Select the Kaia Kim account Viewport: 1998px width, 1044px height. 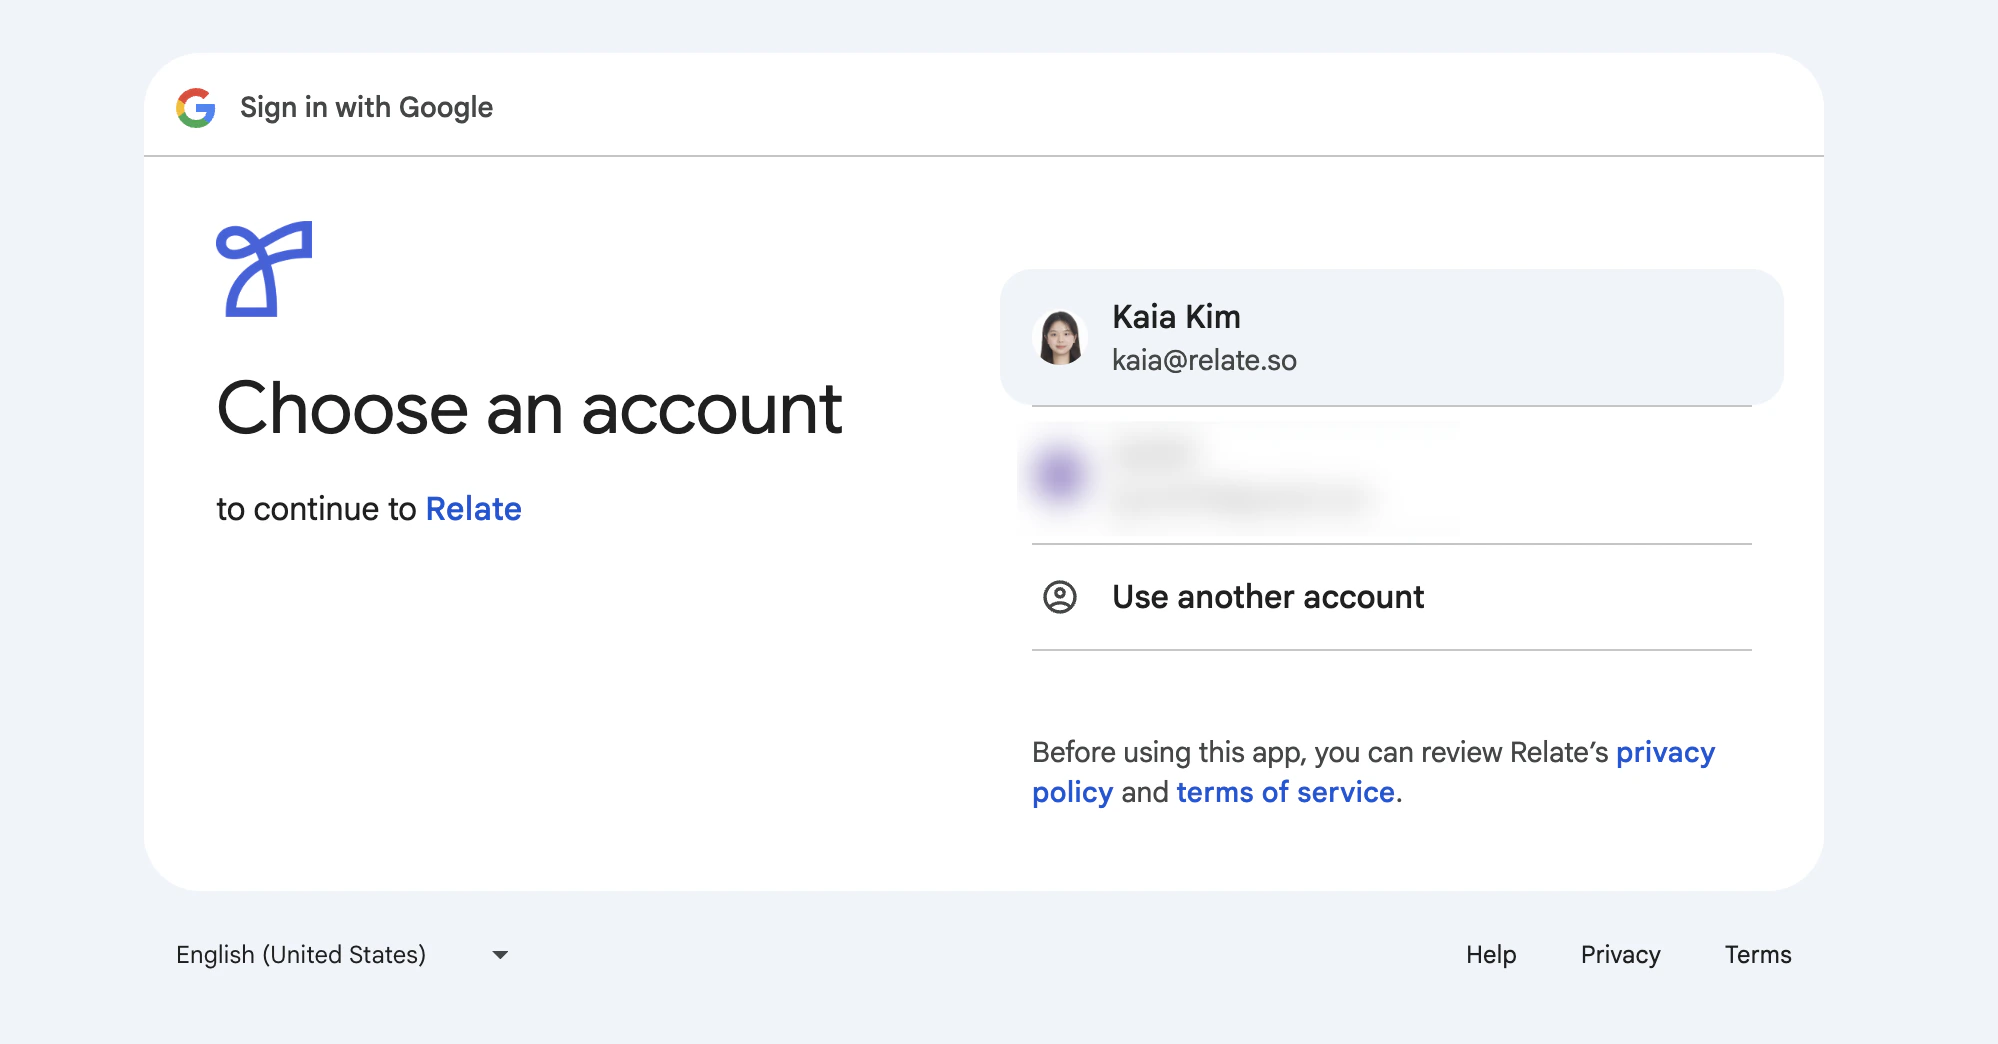point(1391,337)
